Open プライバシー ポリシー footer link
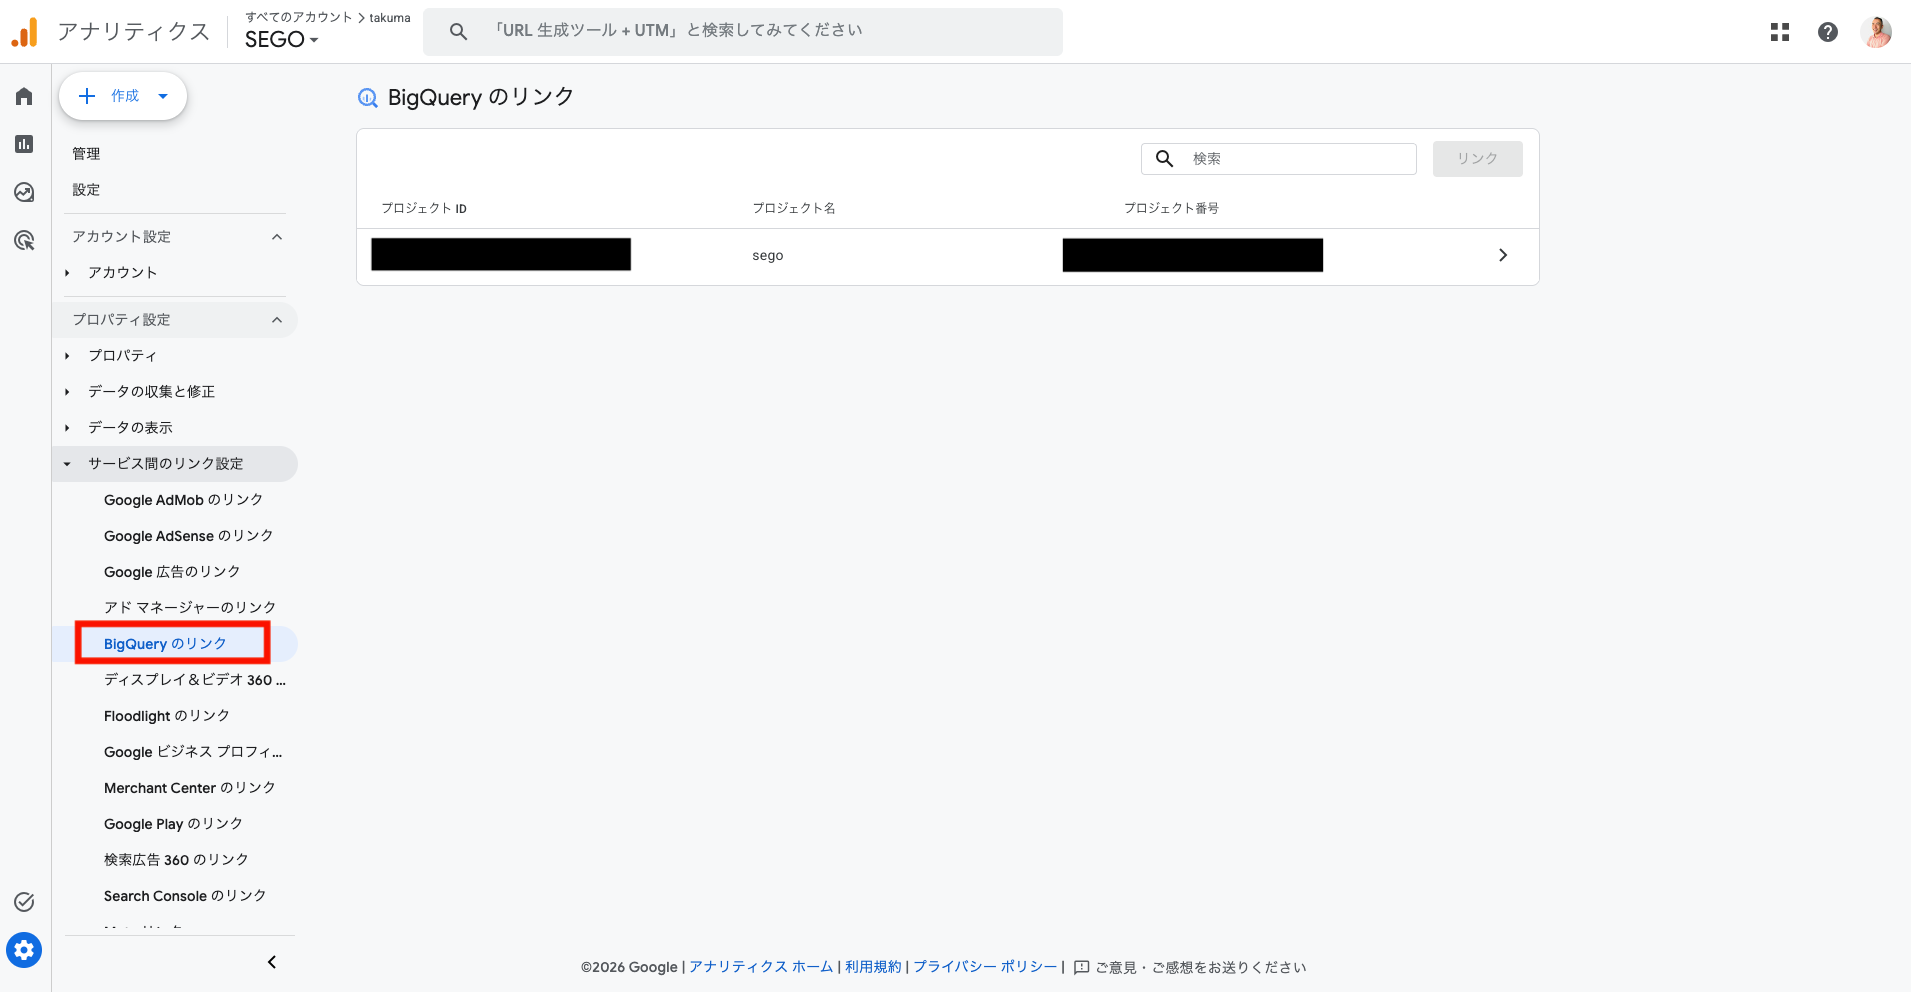Image resolution: width=1911 pixels, height=992 pixels. [985, 967]
